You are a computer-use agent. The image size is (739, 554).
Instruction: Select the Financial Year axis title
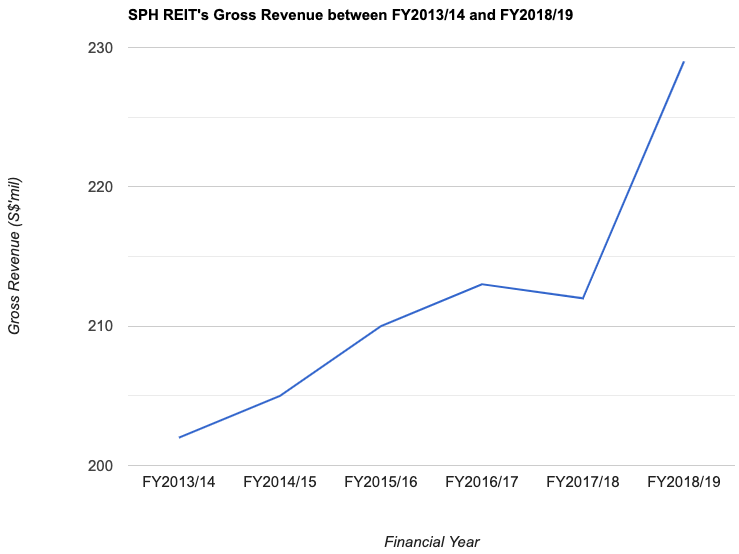432,542
